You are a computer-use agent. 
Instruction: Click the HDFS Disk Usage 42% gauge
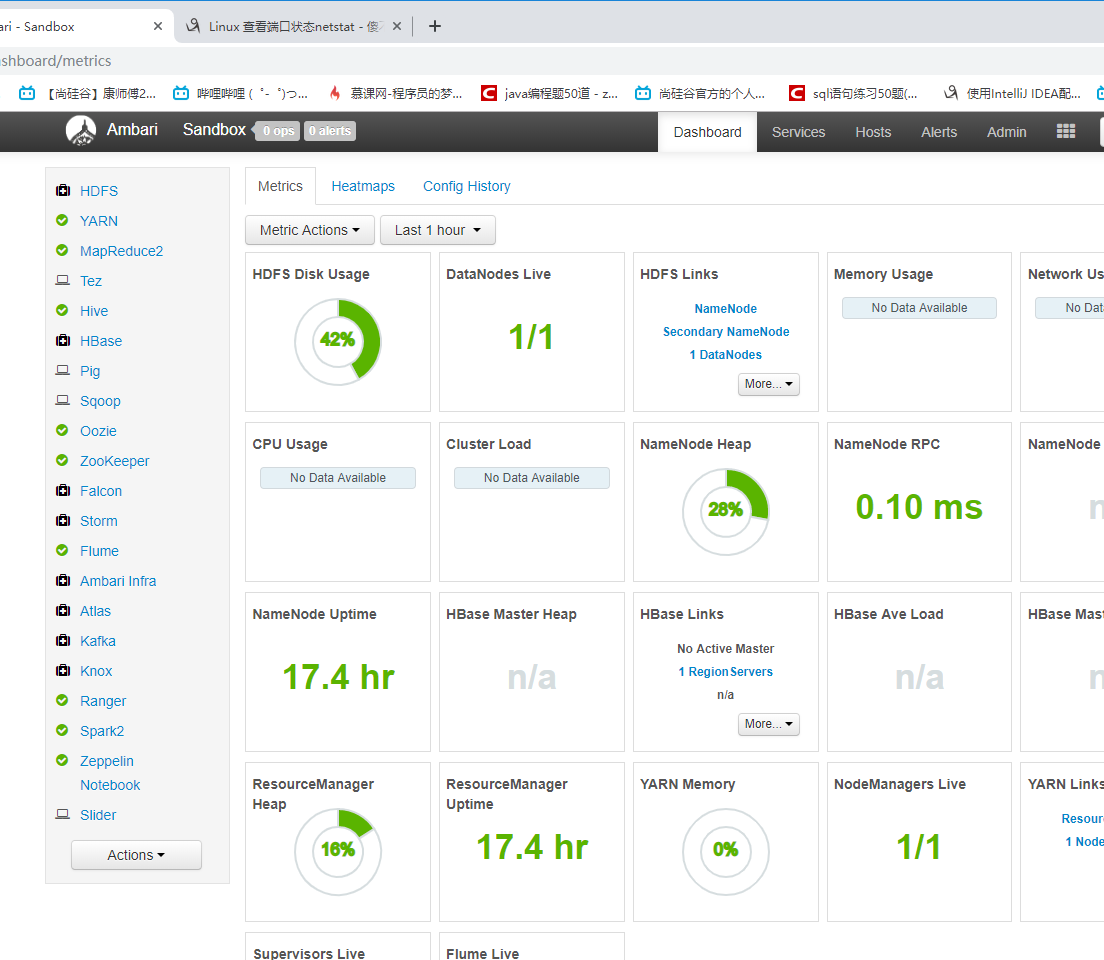coord(338,342)
